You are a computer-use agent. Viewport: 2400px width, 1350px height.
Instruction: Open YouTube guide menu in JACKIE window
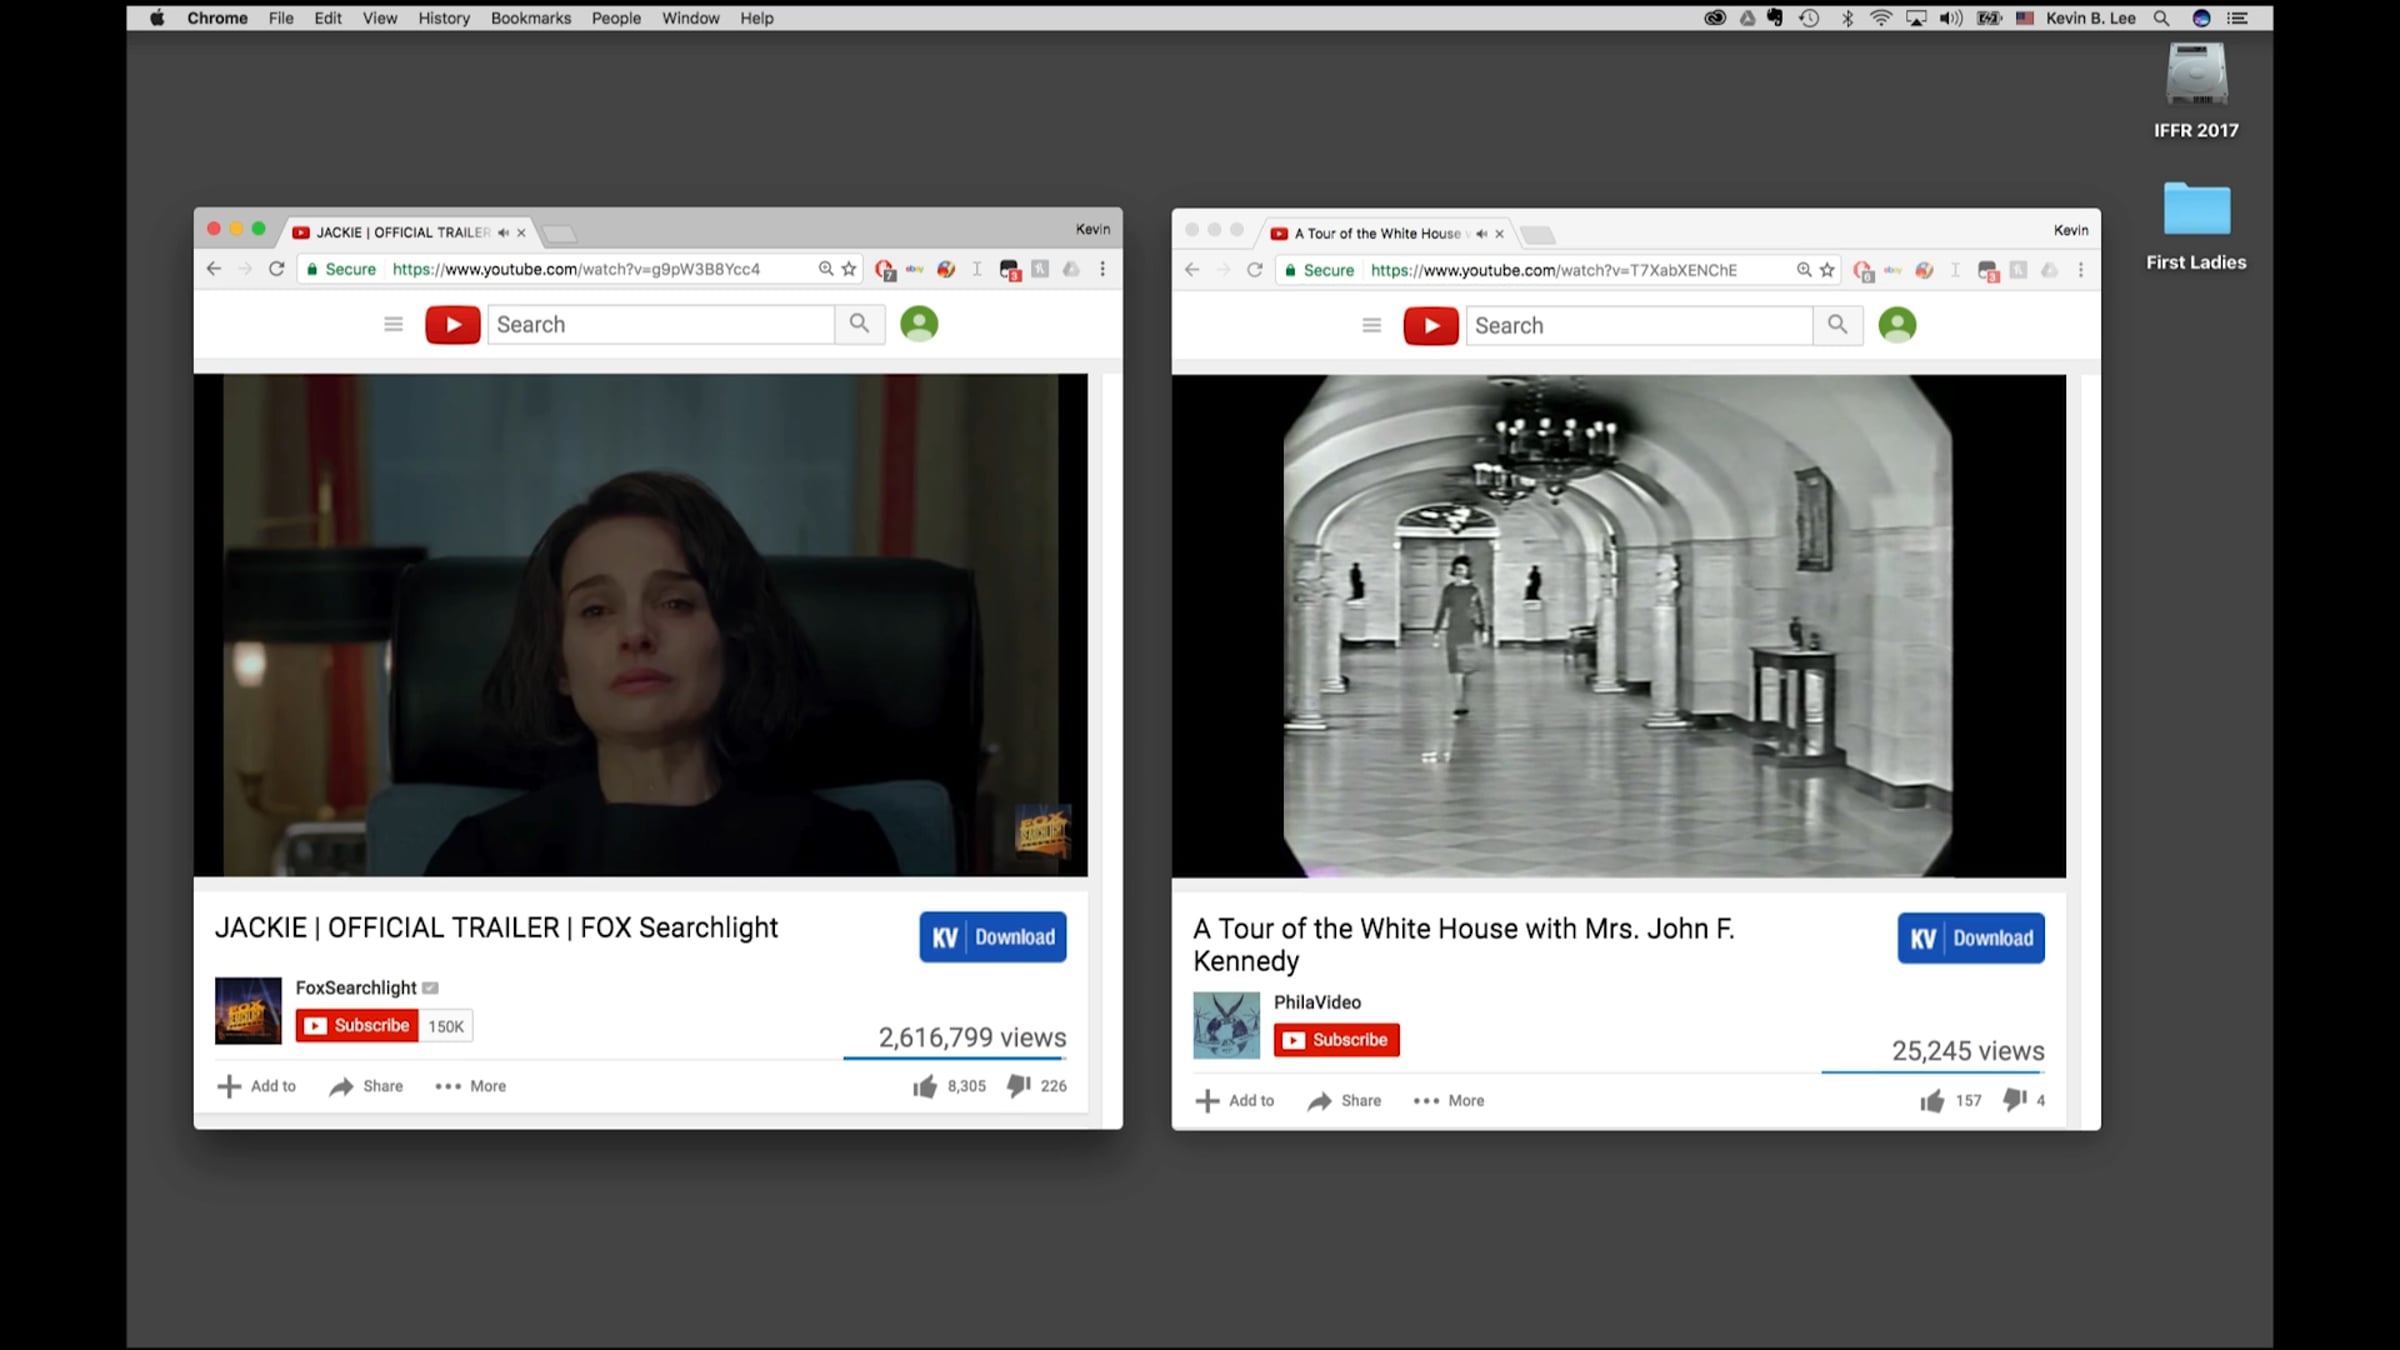pos(393,324)
